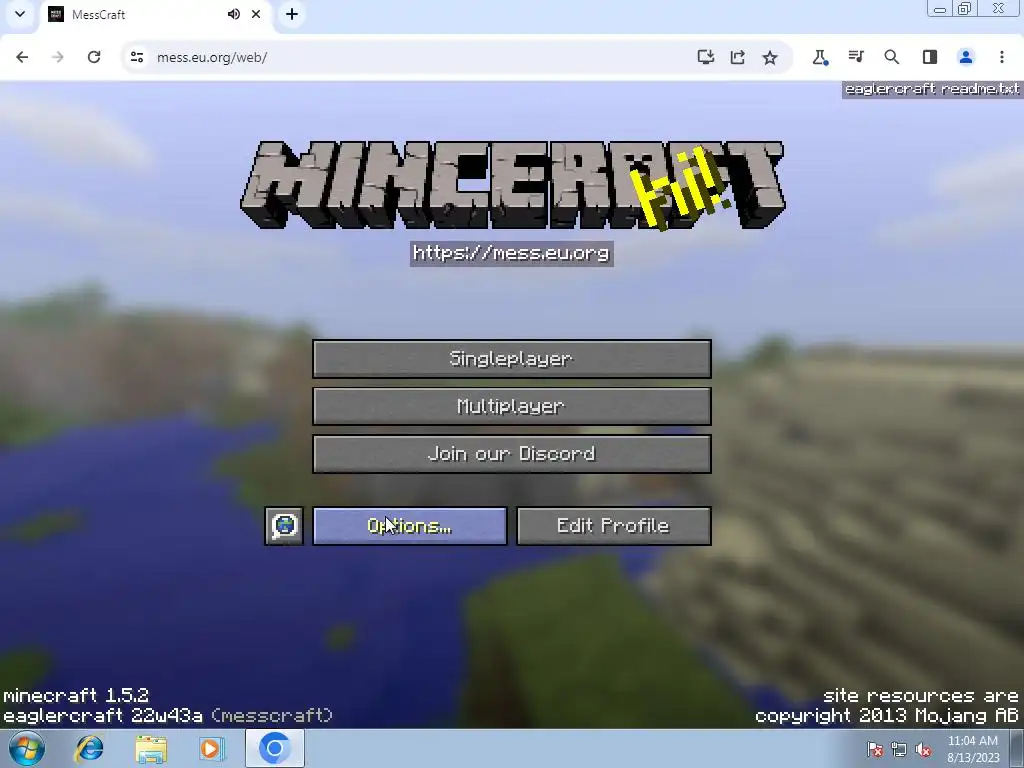This screenshot has height=768, width=1024.
Task: Open the Multiplayer menu
Action: [511, 406]
